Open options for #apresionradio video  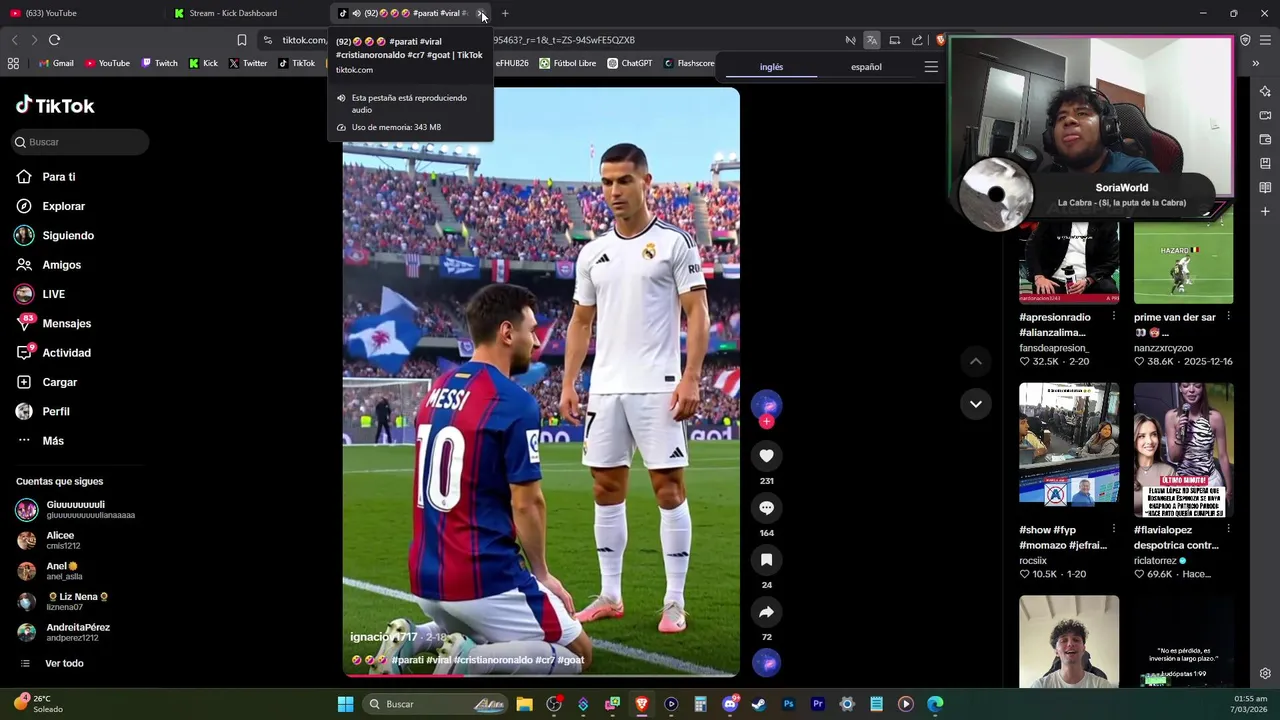coord(1113,317)
